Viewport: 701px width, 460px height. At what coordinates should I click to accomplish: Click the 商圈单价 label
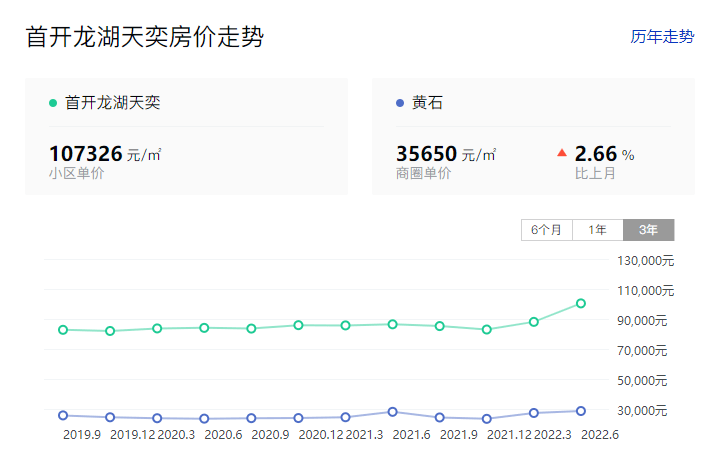(423, 173)
